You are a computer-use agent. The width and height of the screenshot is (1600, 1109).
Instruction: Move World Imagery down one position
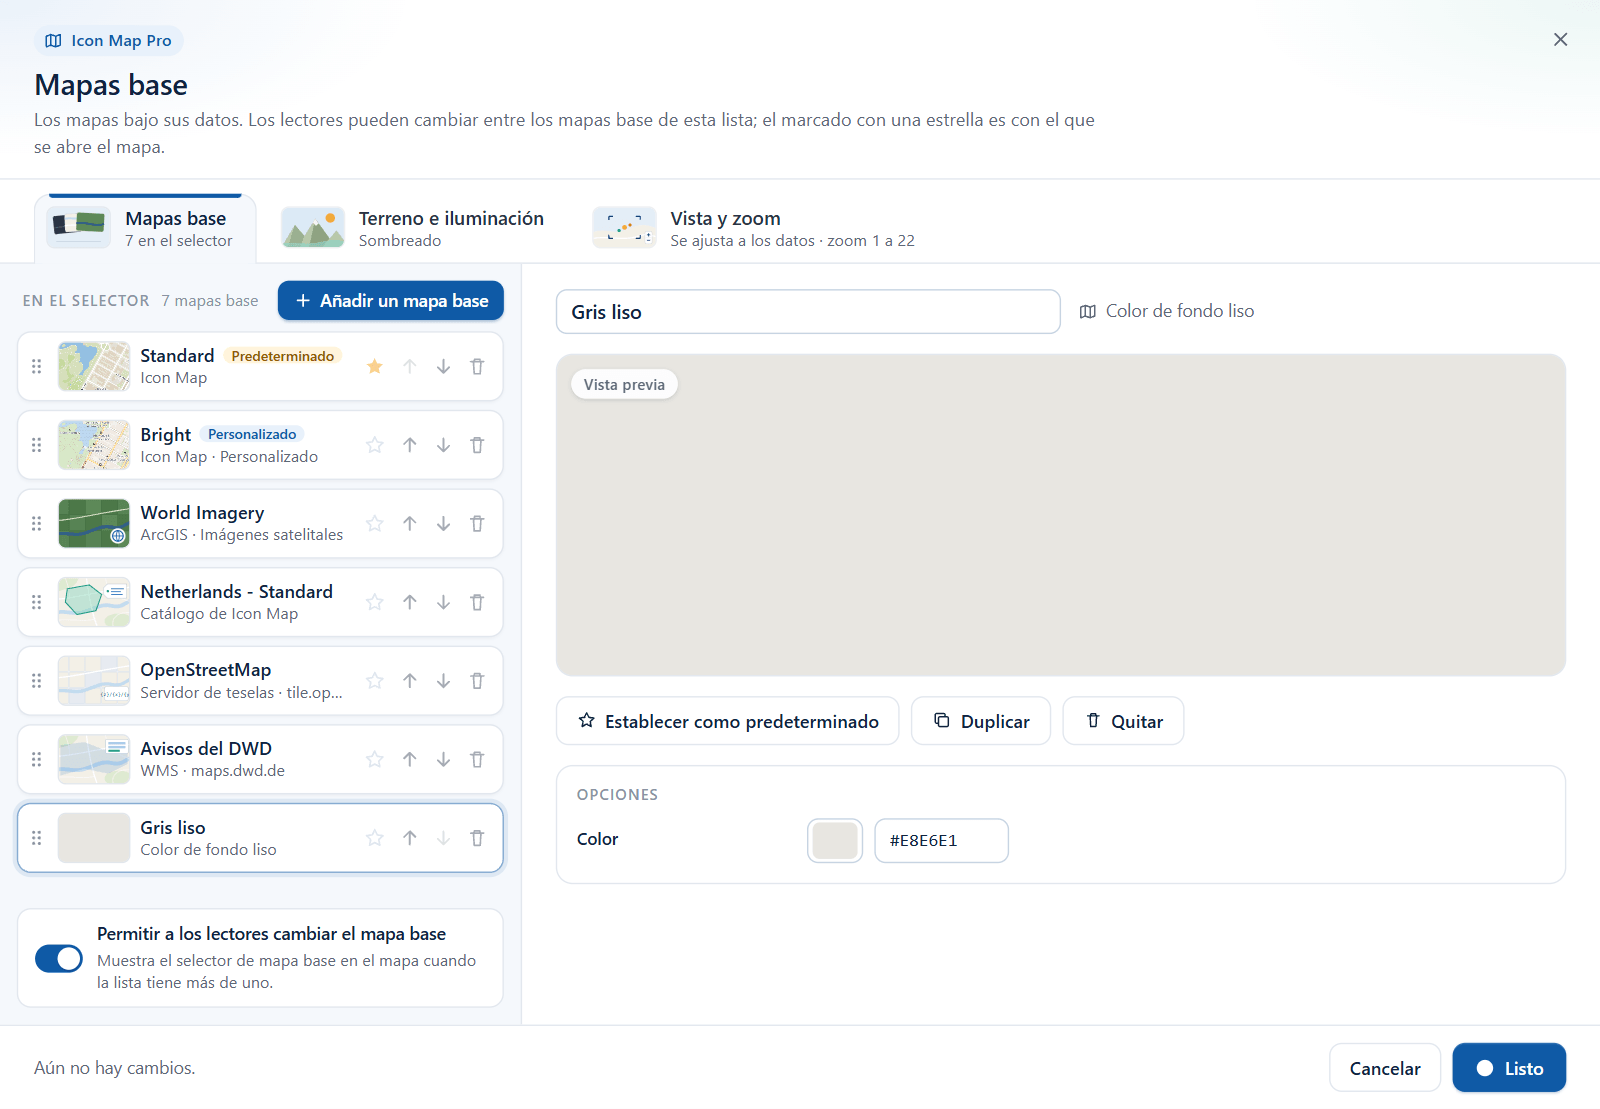(443, 523)
